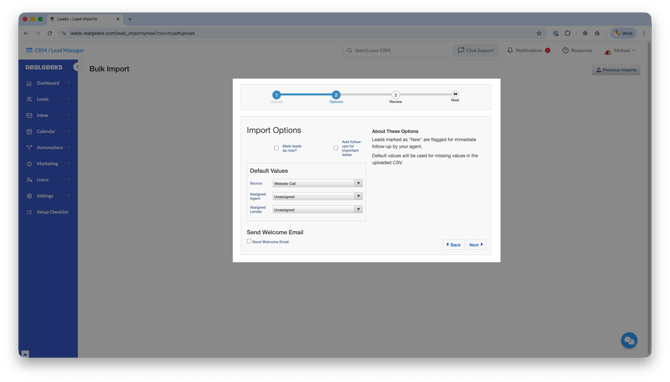The height and width of the screenshot is (382, 670).
Task: Open the Assigned Agent dropdown
Action: coord(317,197)
